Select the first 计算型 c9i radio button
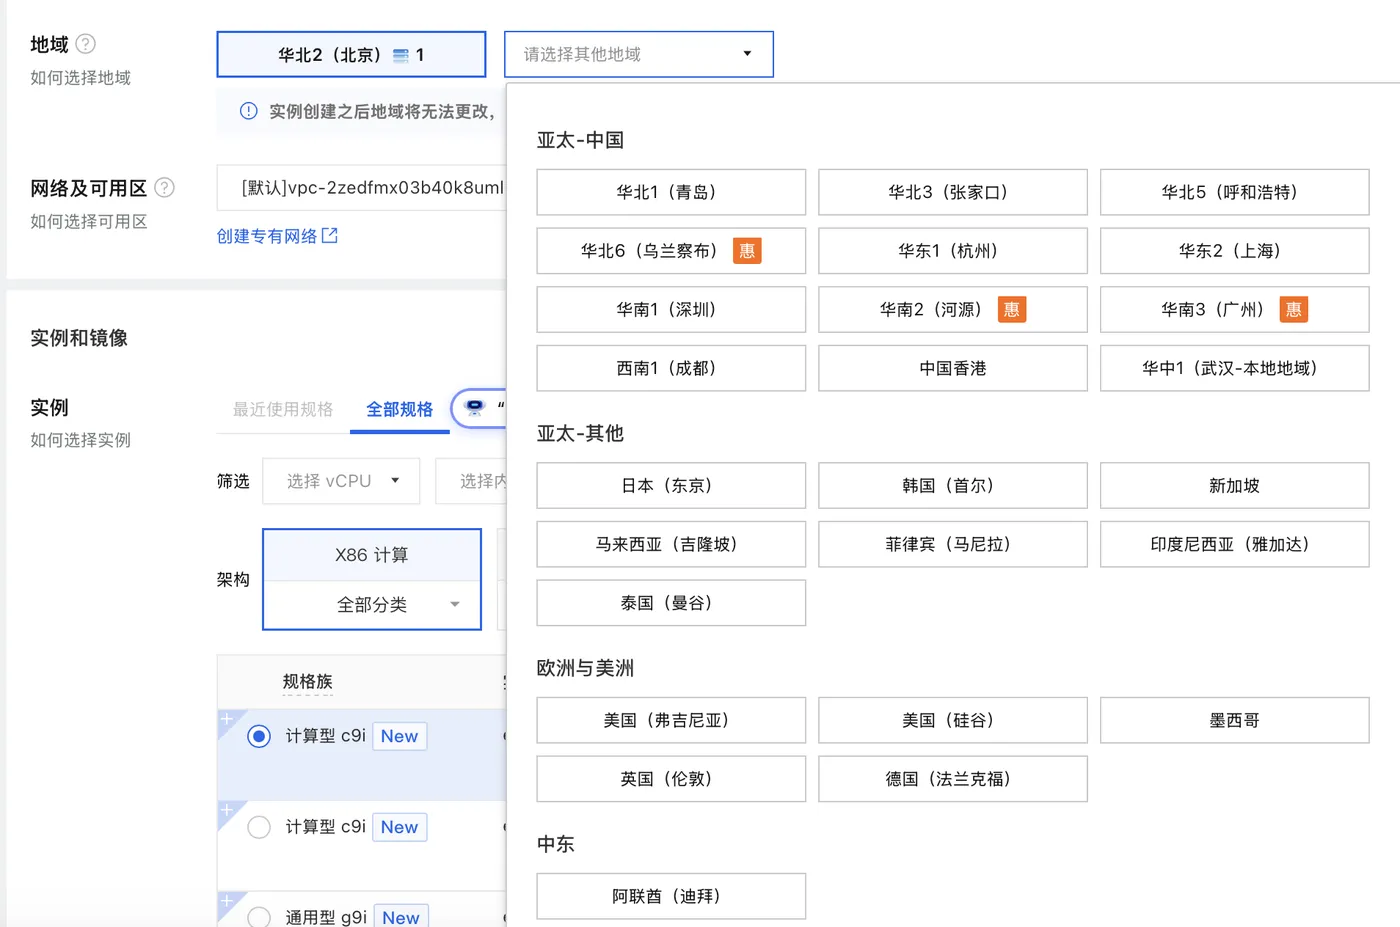Image resolution: width=1400 pixels, height=927 pixels. click(x=259, y=737)
